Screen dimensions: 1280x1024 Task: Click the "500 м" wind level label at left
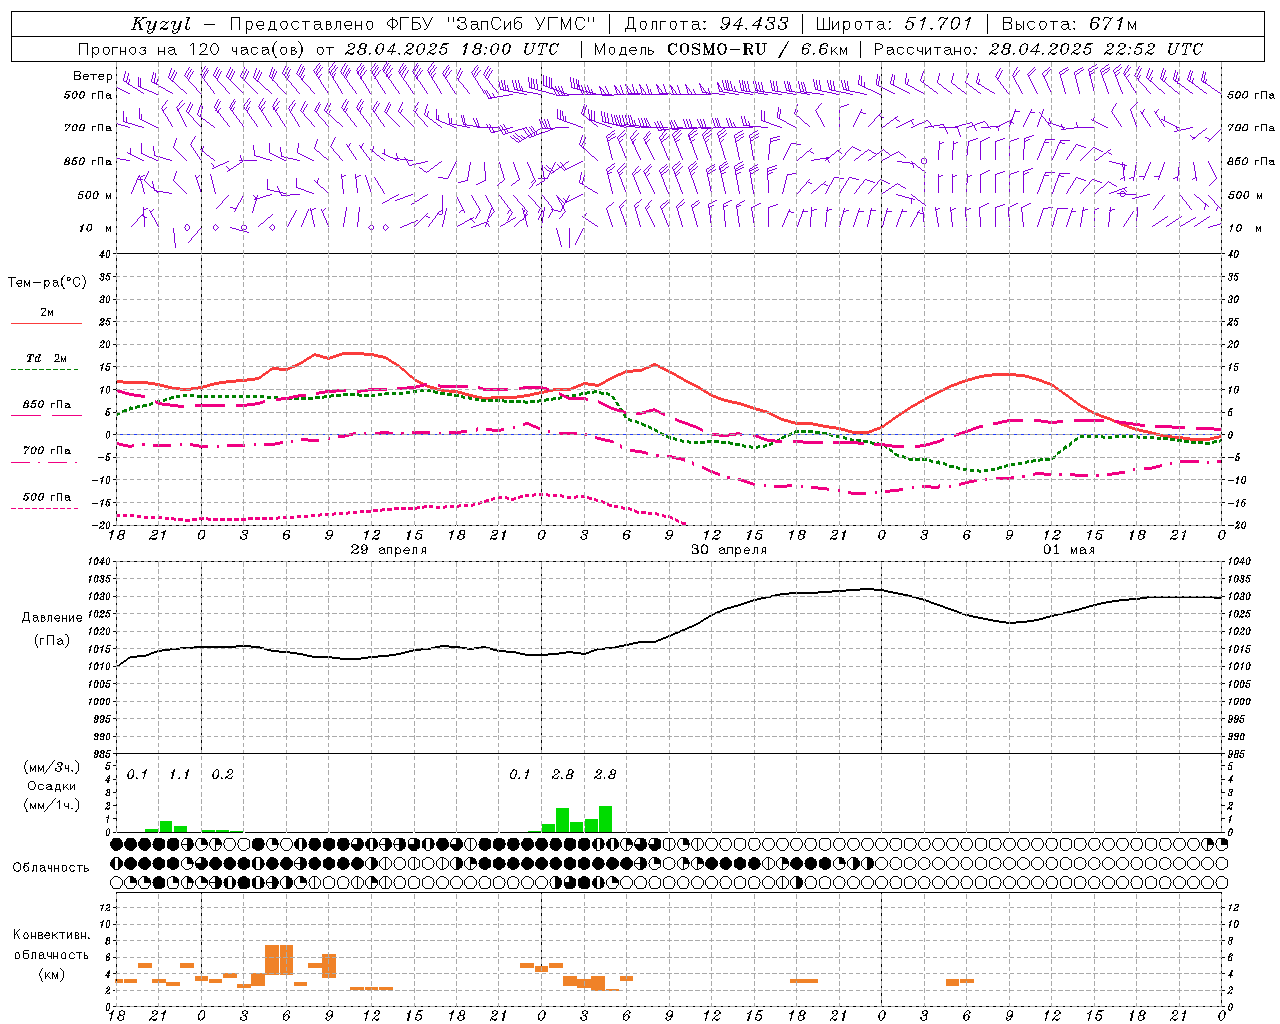pyautogui.click(x=95, y=196)
